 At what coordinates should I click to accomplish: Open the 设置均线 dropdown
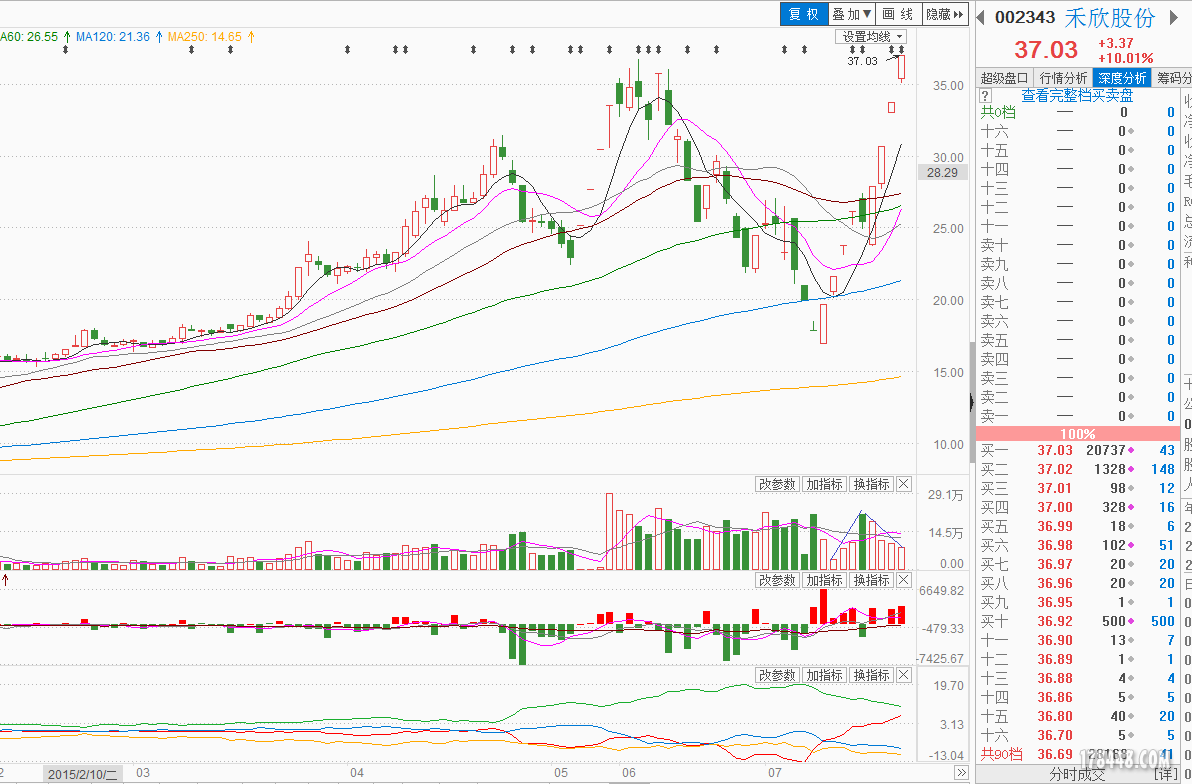pyautogui.click(x=871, y=37)
